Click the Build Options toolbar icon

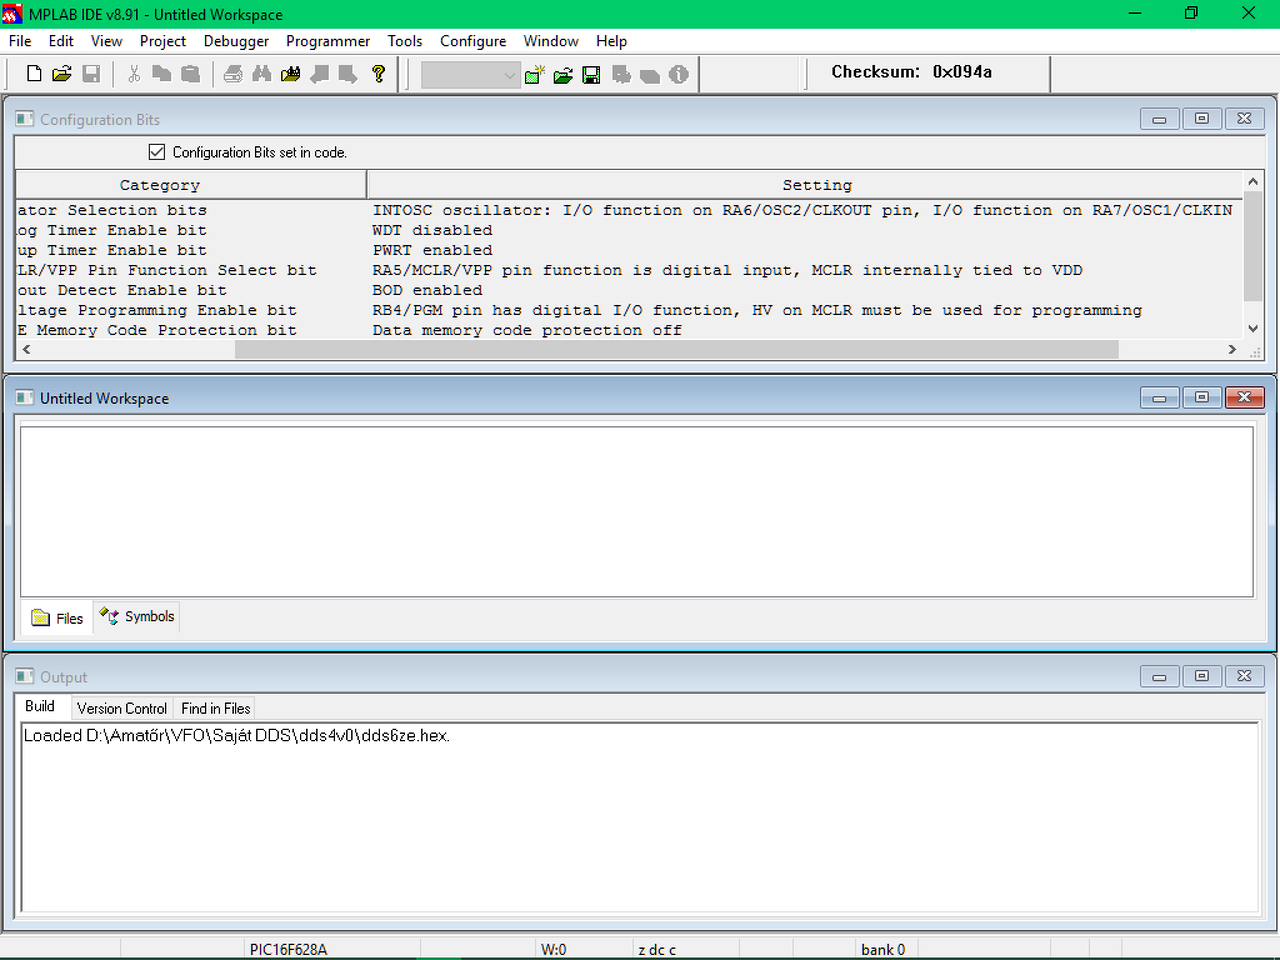point(621,75)
